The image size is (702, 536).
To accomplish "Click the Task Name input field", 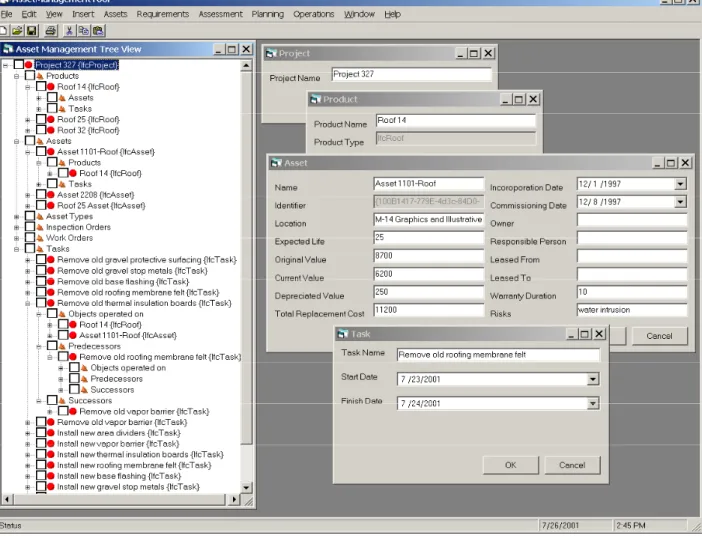I will point(498,355).
